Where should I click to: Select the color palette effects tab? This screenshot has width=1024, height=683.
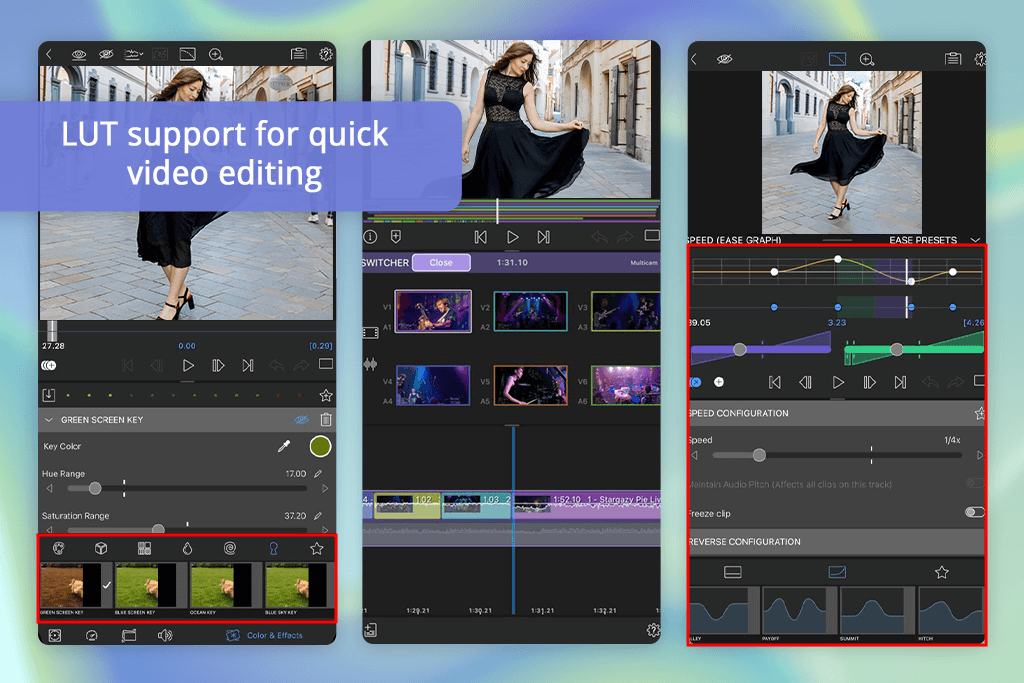[x=59, y=548]
